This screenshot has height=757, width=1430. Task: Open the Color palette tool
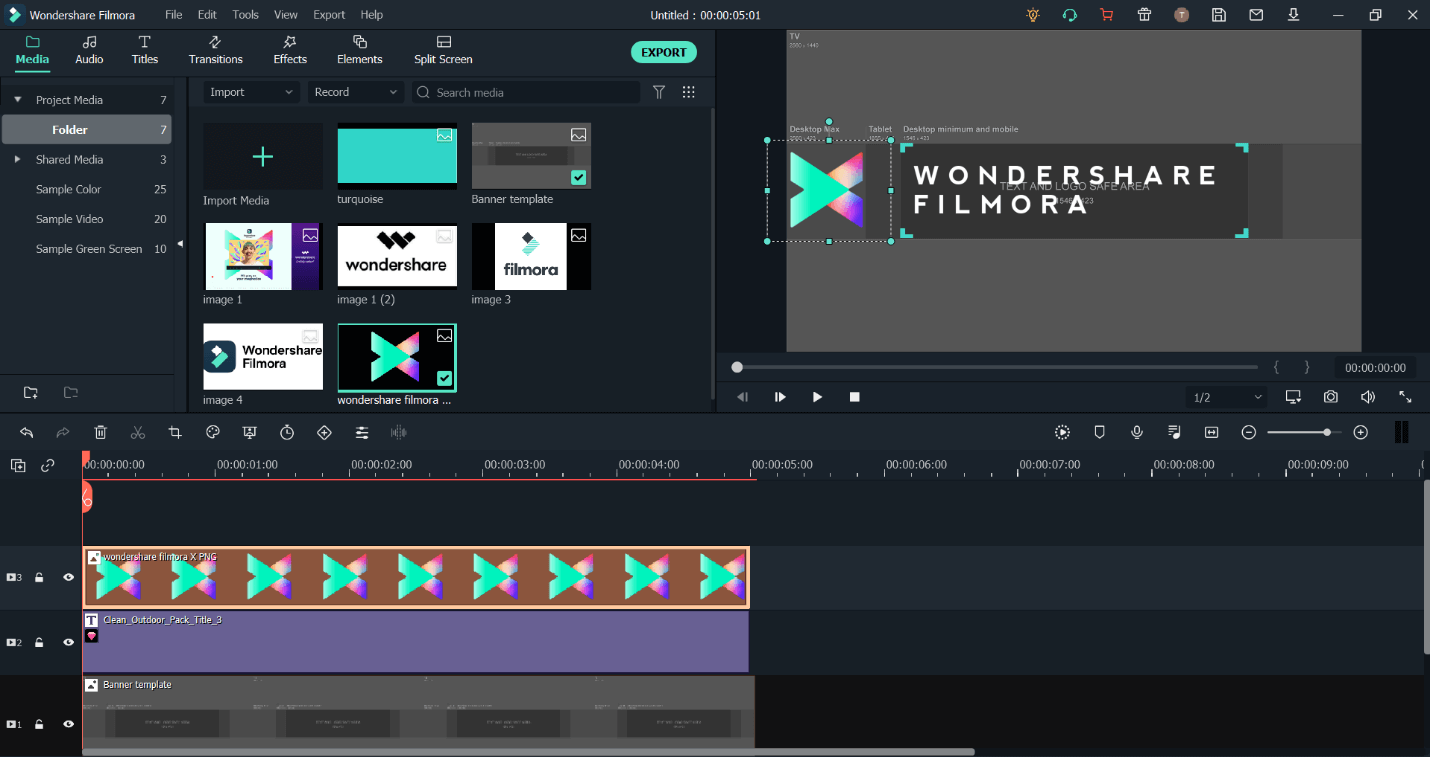point(212,432)
